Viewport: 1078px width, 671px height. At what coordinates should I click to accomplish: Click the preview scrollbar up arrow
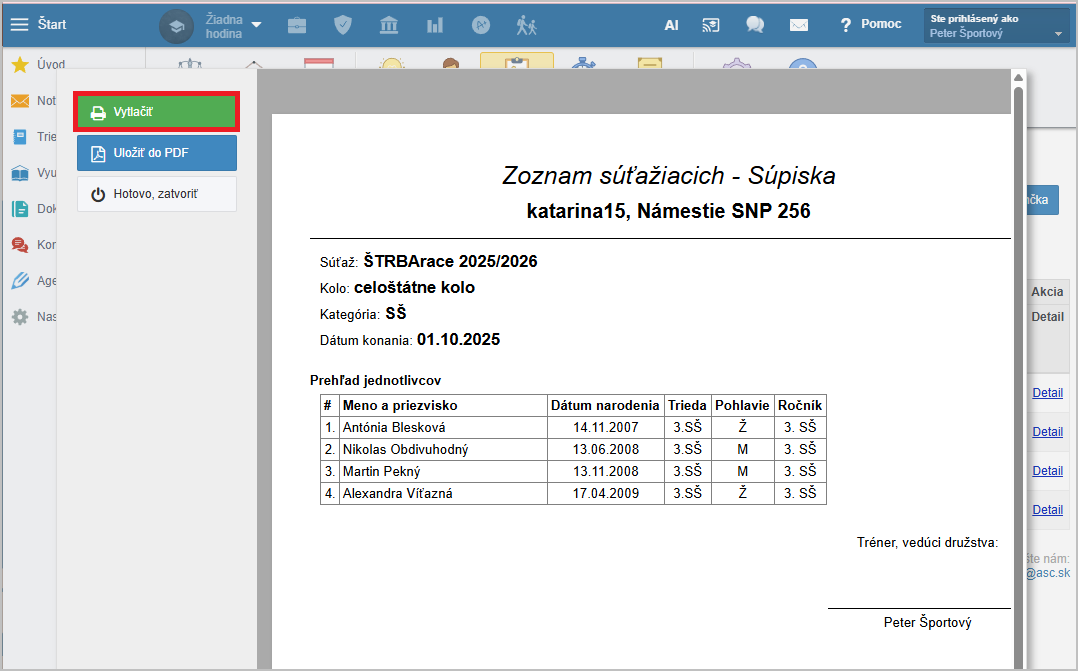click(x=1018, y=78)
